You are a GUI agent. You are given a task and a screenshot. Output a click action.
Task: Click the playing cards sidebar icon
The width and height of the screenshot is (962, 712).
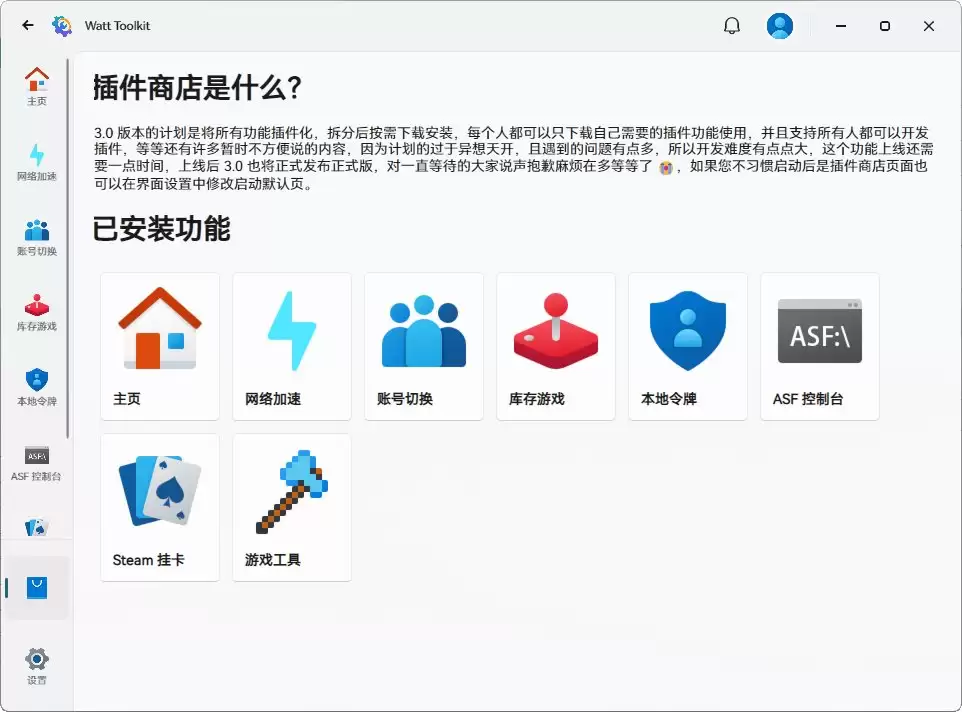[x=36, y=527]
